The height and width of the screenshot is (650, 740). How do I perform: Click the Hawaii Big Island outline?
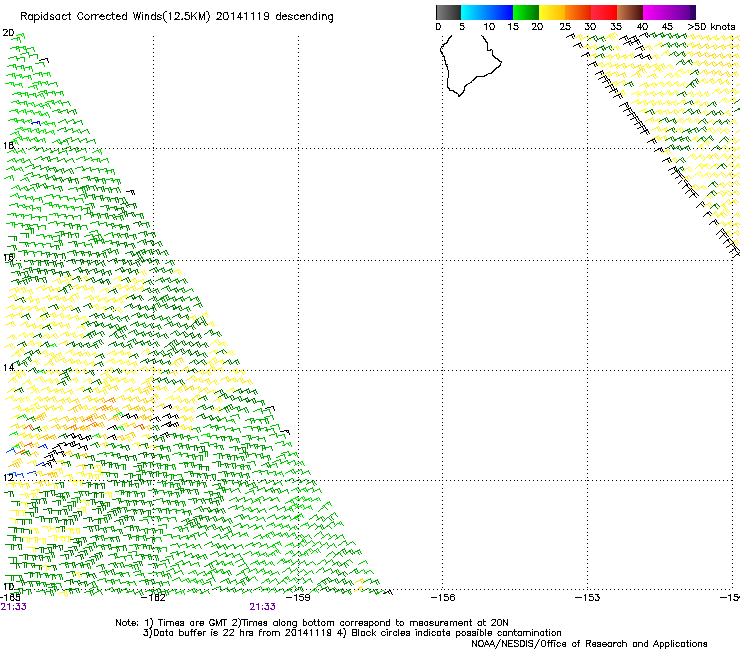tap(471, 66)
